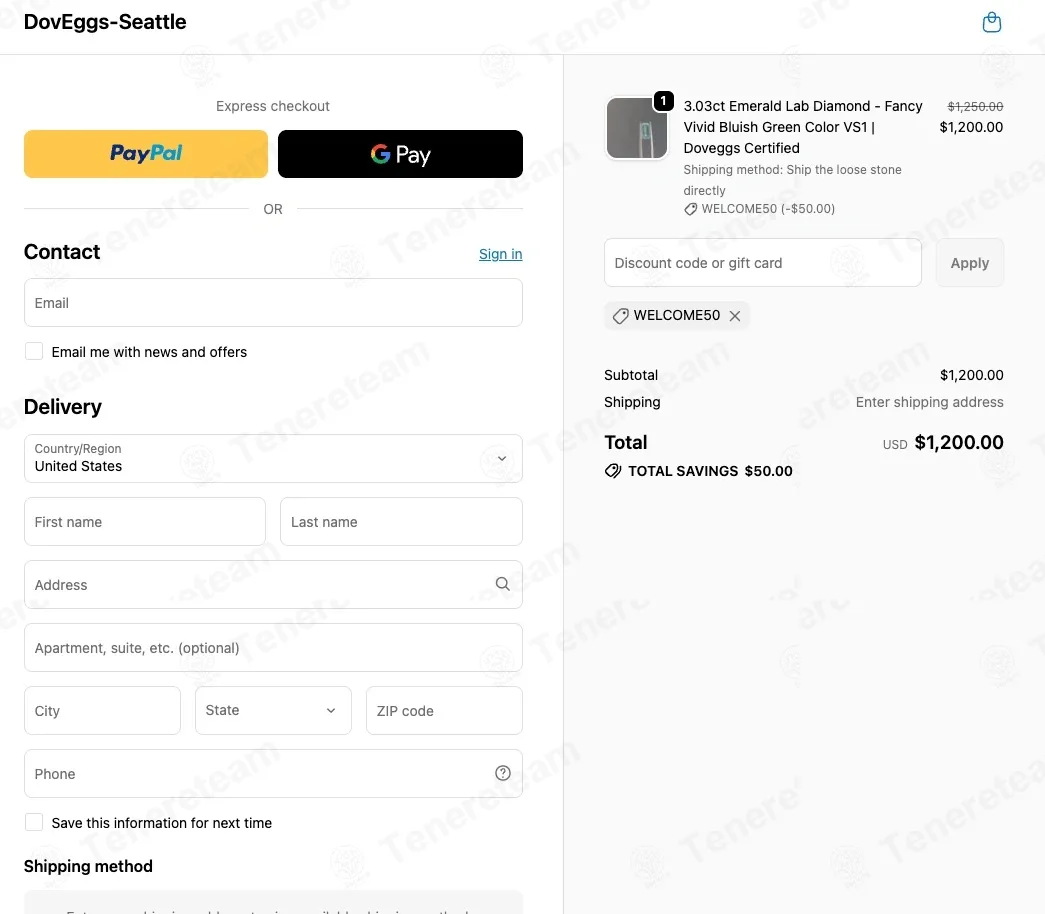Select the First name field
Screen dimensions: 1045x914
pos(145,521)
